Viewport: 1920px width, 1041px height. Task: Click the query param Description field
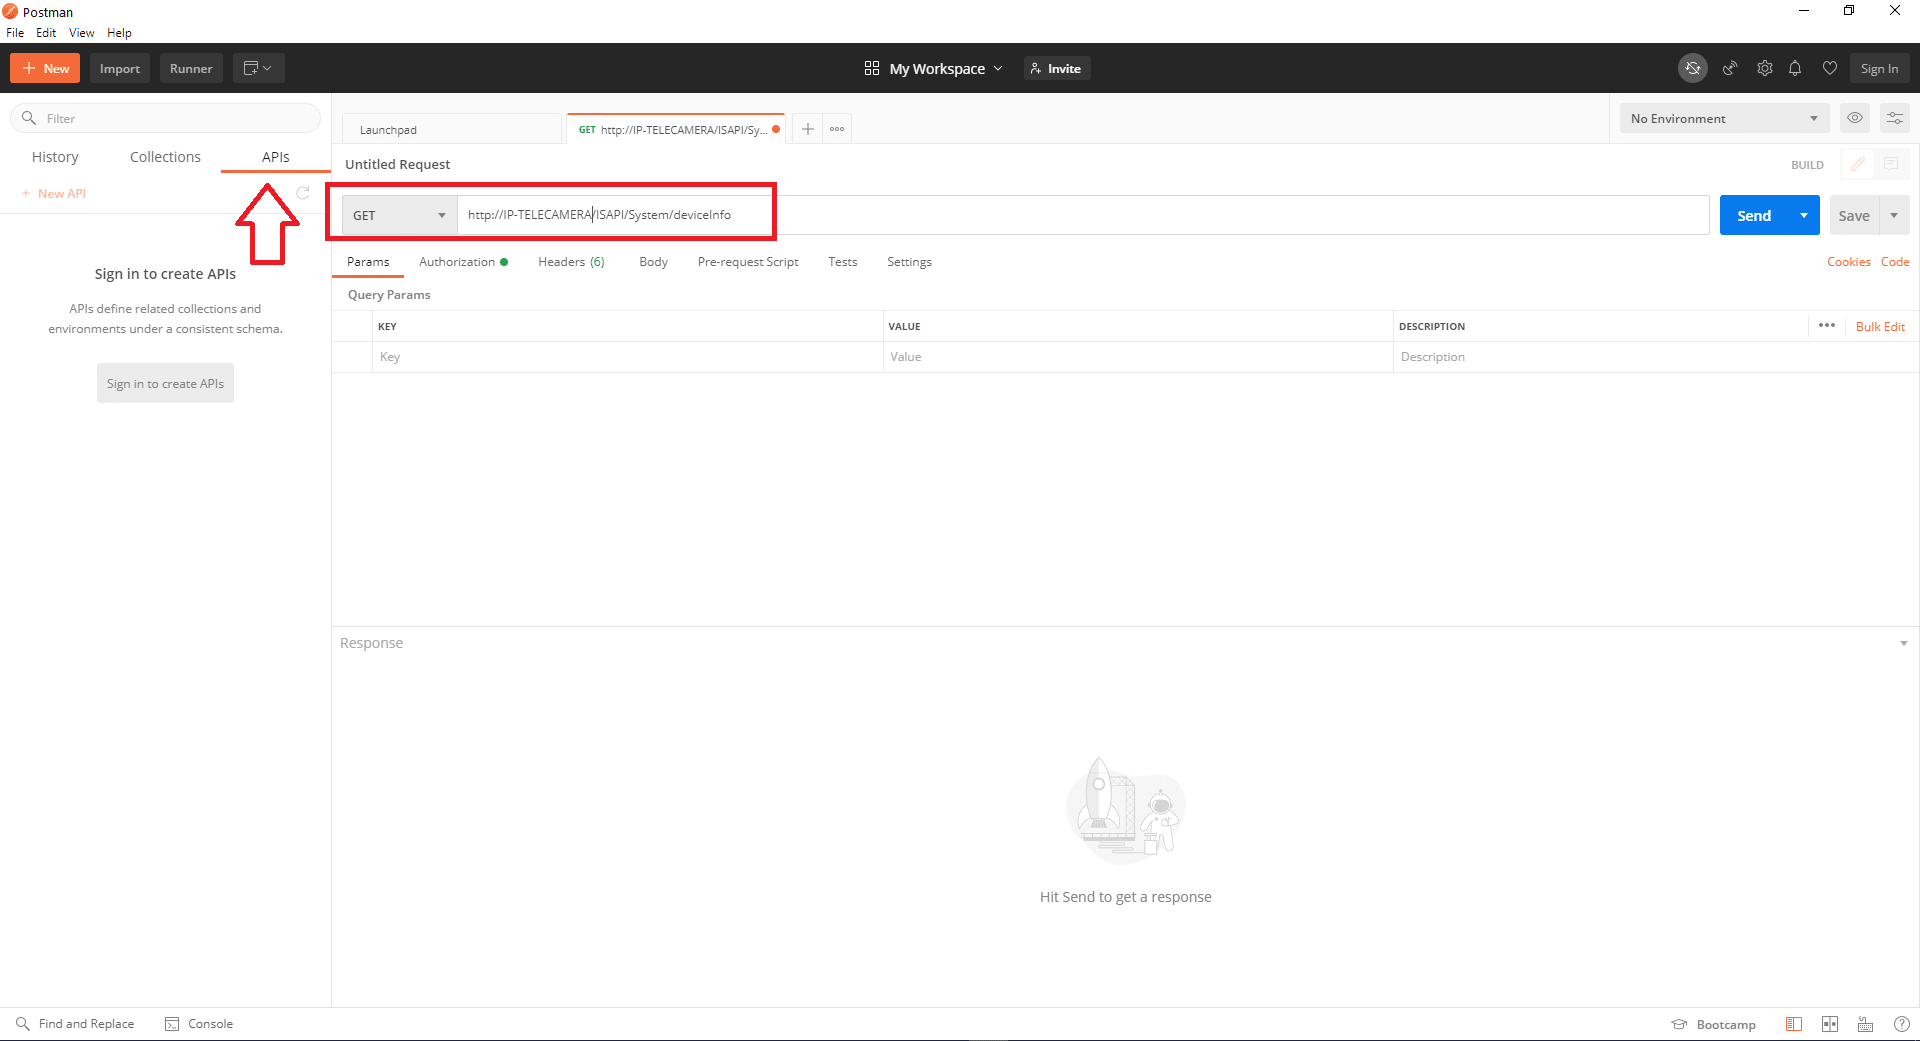1656,357
